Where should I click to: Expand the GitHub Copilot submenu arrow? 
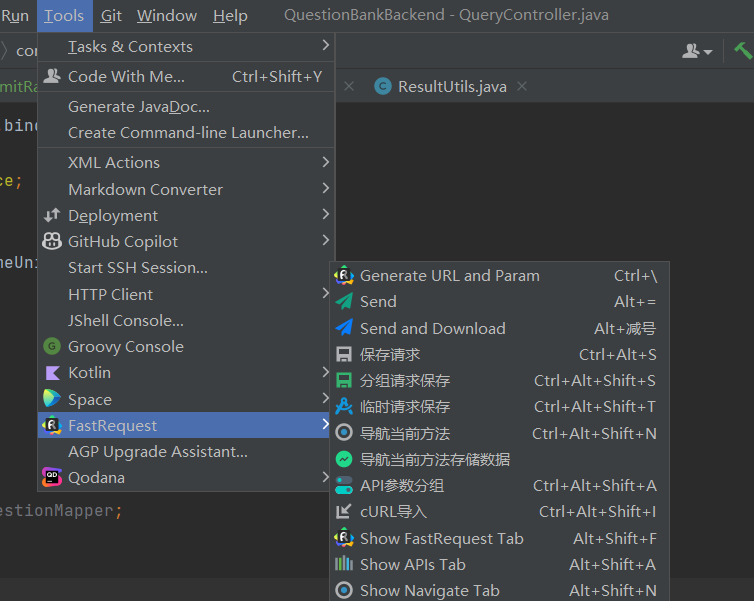coord(326,239)
